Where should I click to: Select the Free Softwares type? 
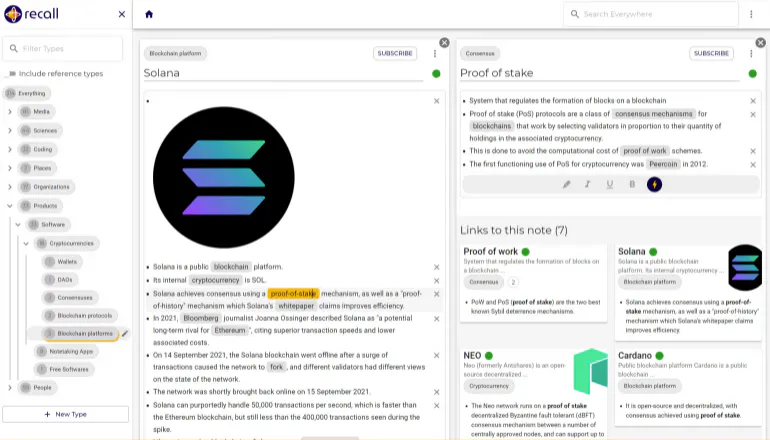(x=64, y=369)
